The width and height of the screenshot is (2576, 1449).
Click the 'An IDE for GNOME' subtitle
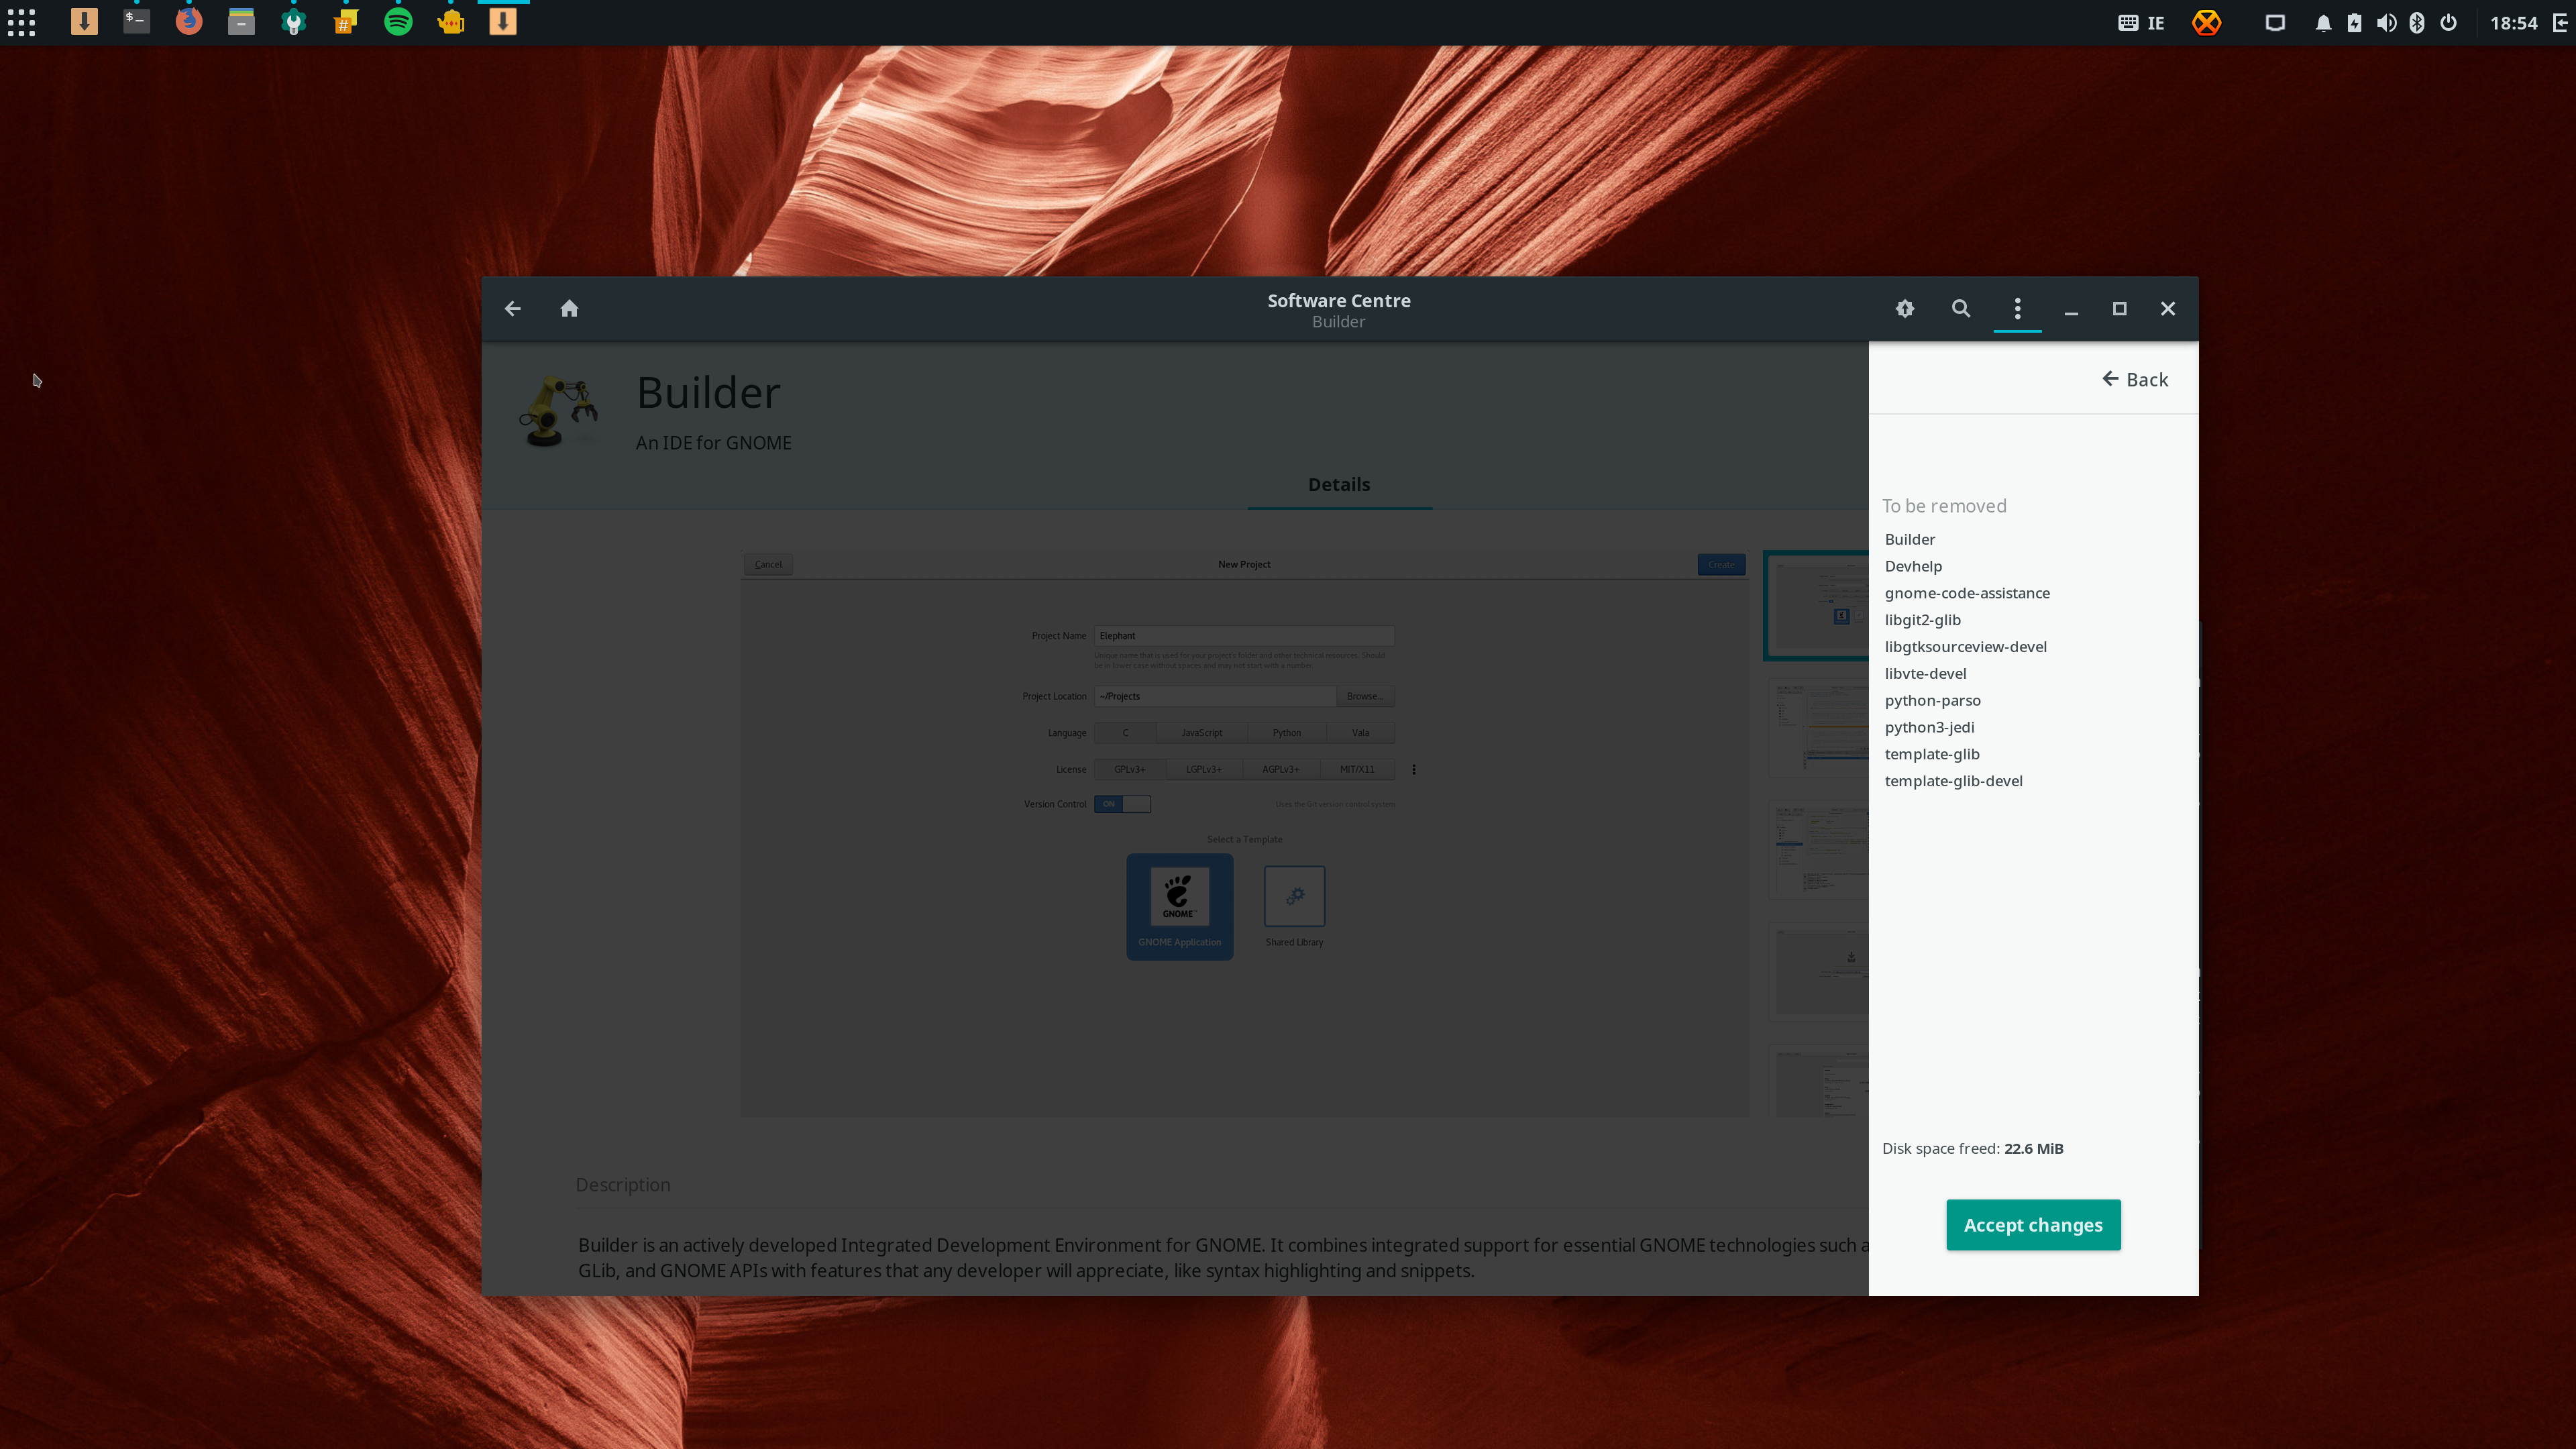coord(713,443)
